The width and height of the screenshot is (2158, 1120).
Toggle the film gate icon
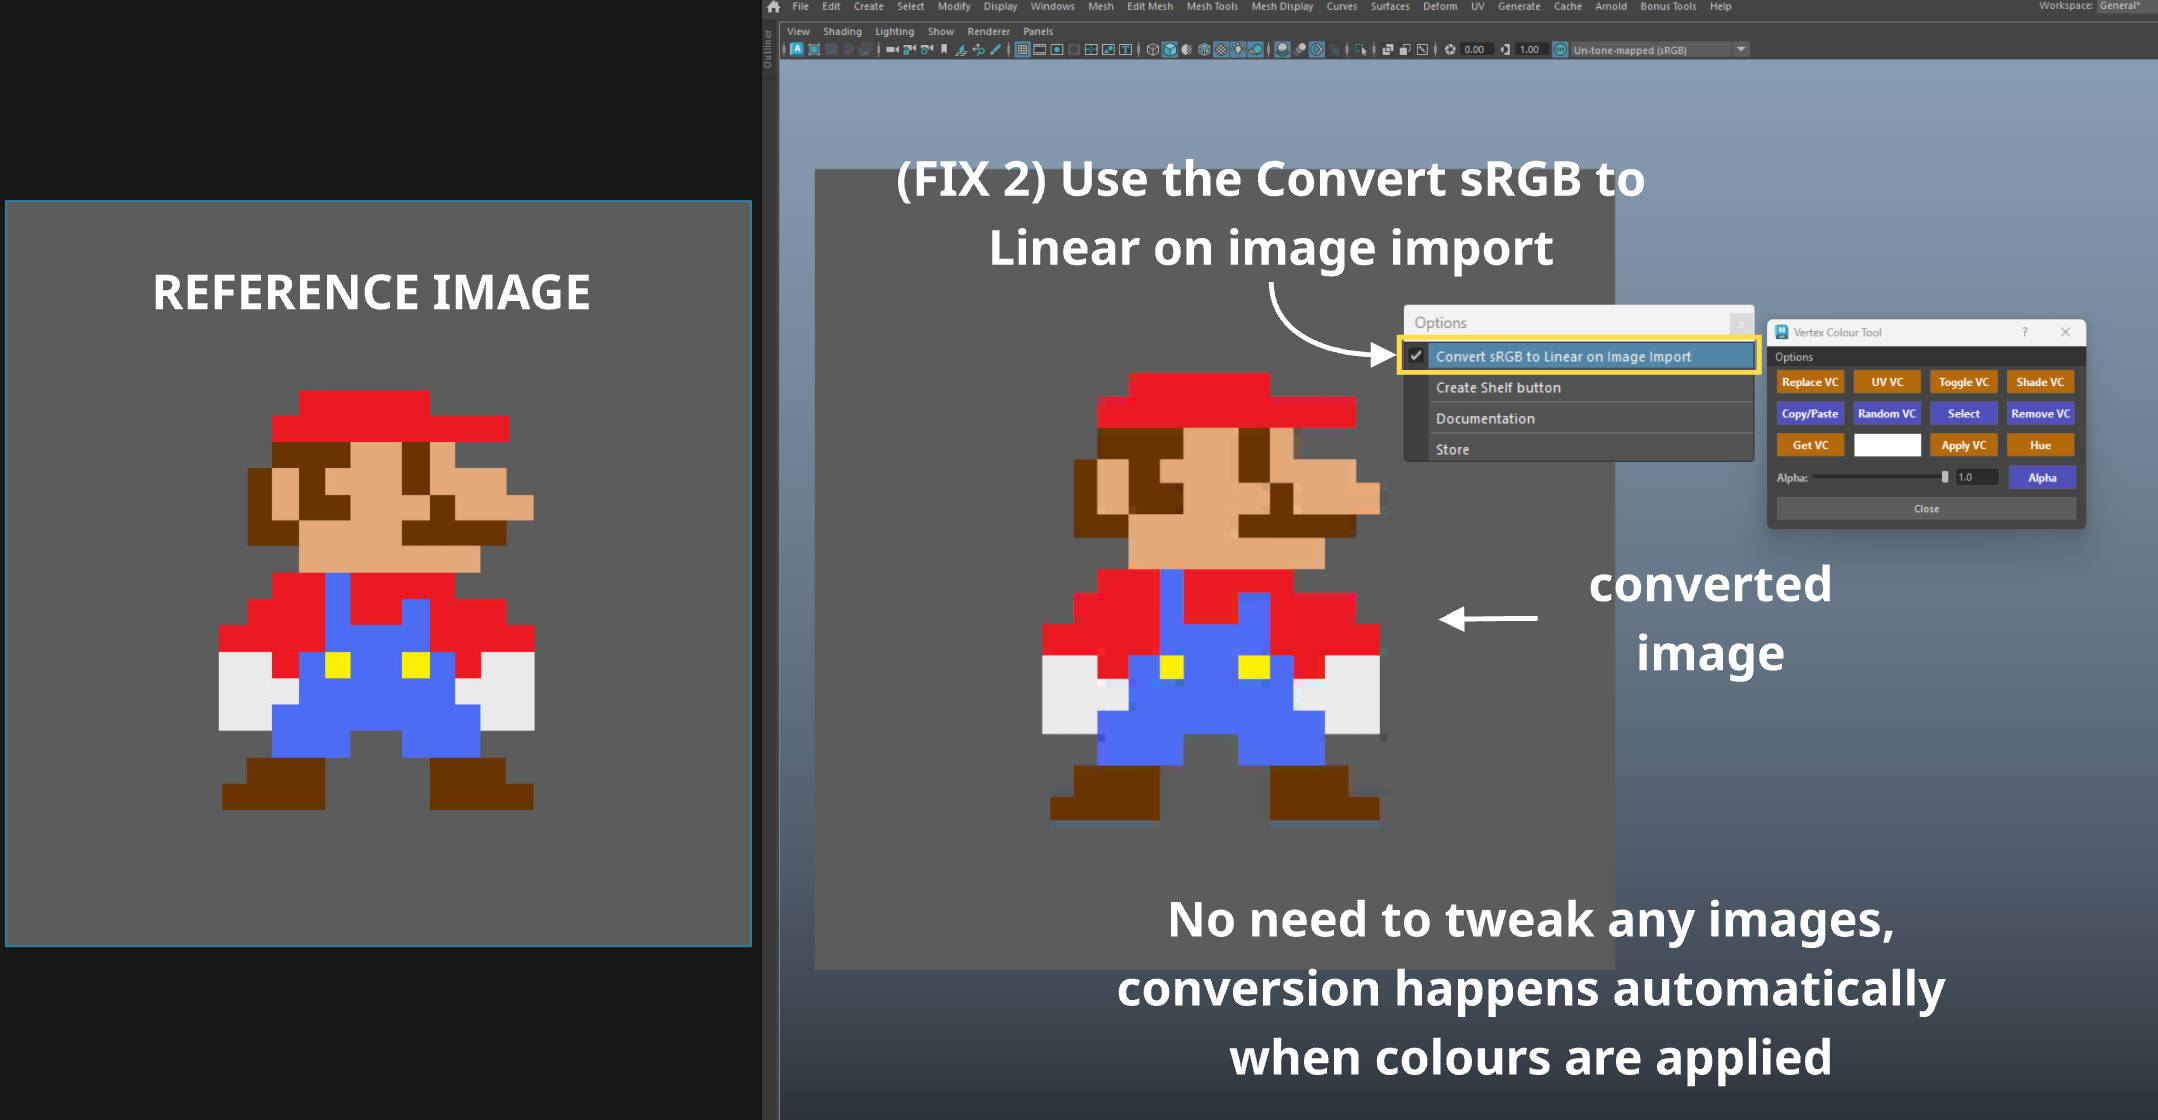(x=1040, y=50)
